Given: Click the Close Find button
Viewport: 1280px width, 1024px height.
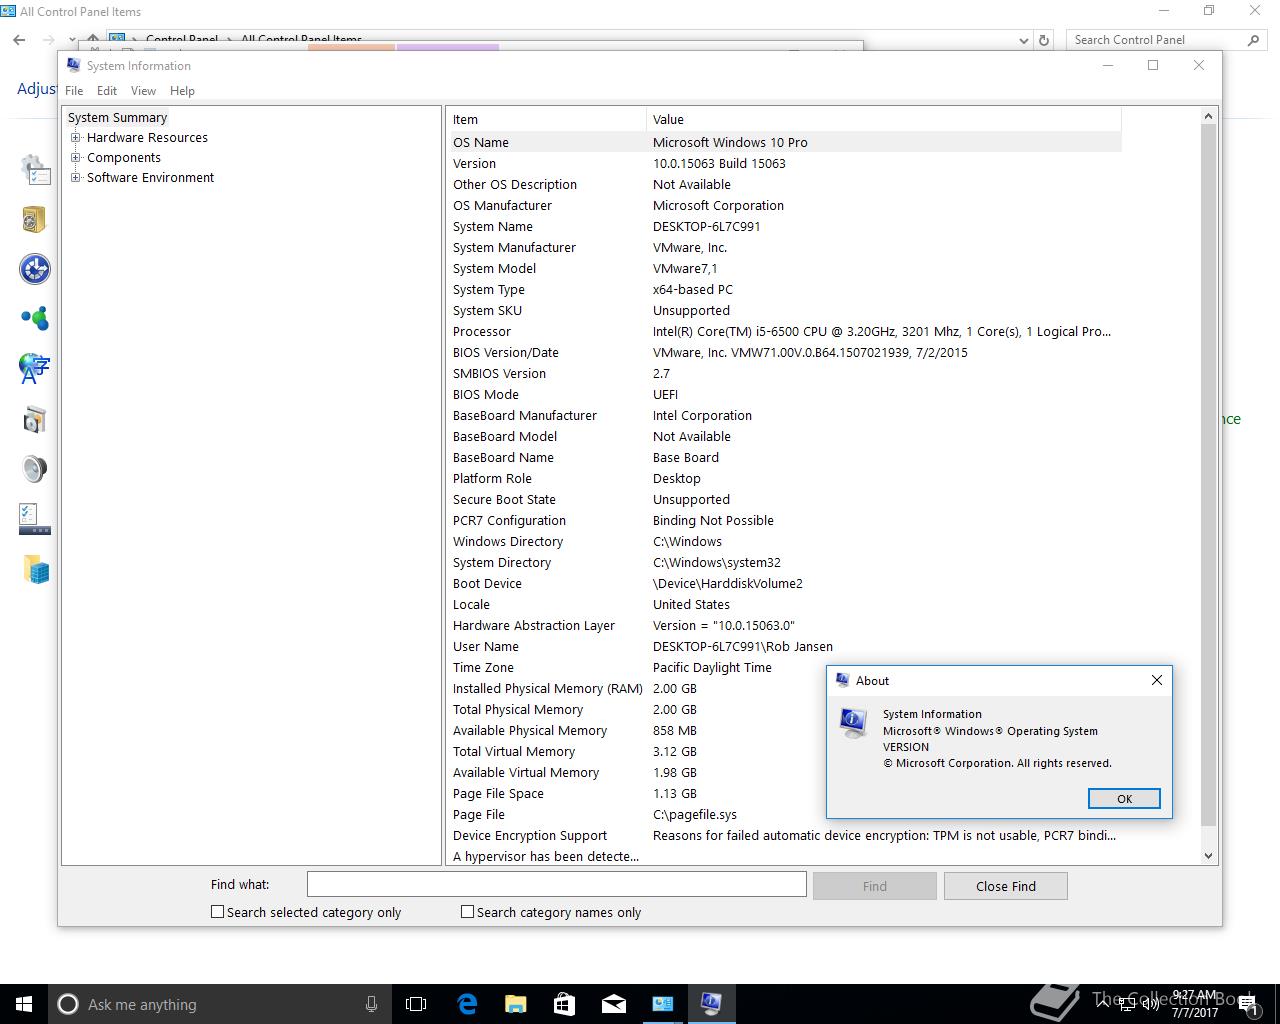Looking at the screenshot, I should pyautogui.click(x=1006, y=886).
